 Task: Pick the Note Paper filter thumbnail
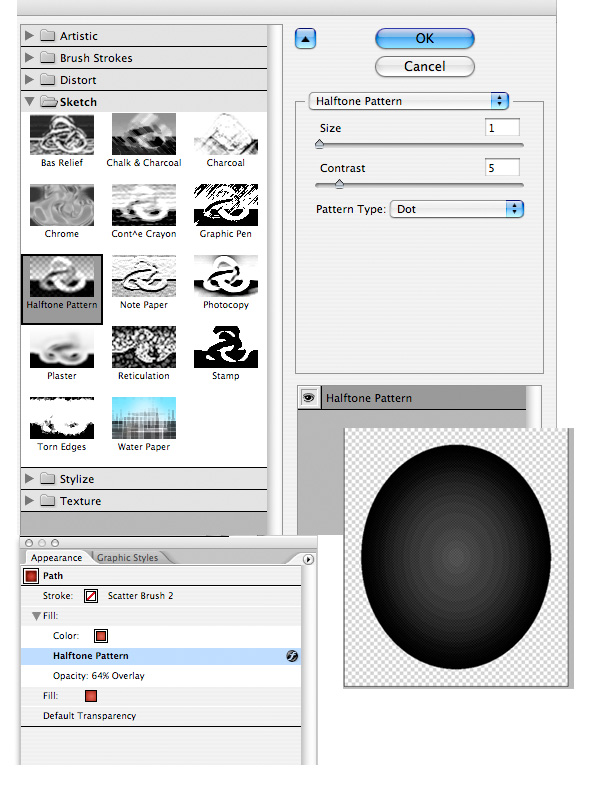point(144,276)
